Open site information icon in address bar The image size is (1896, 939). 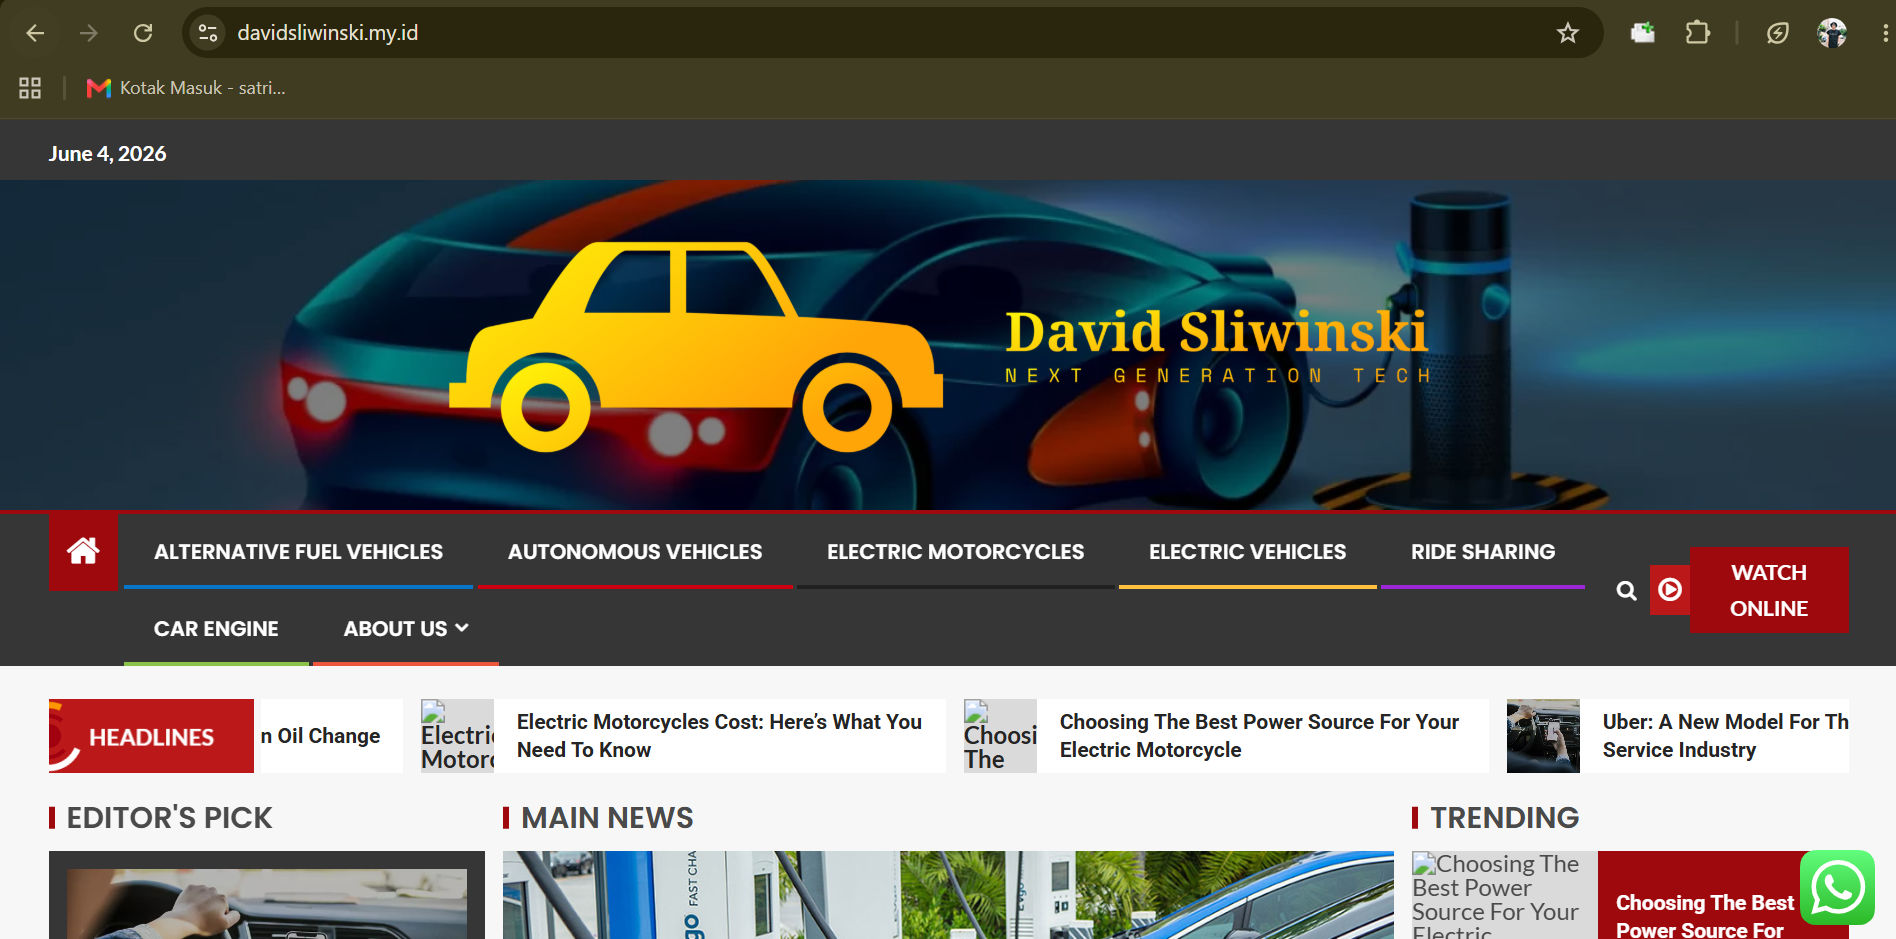click(208, 33)
